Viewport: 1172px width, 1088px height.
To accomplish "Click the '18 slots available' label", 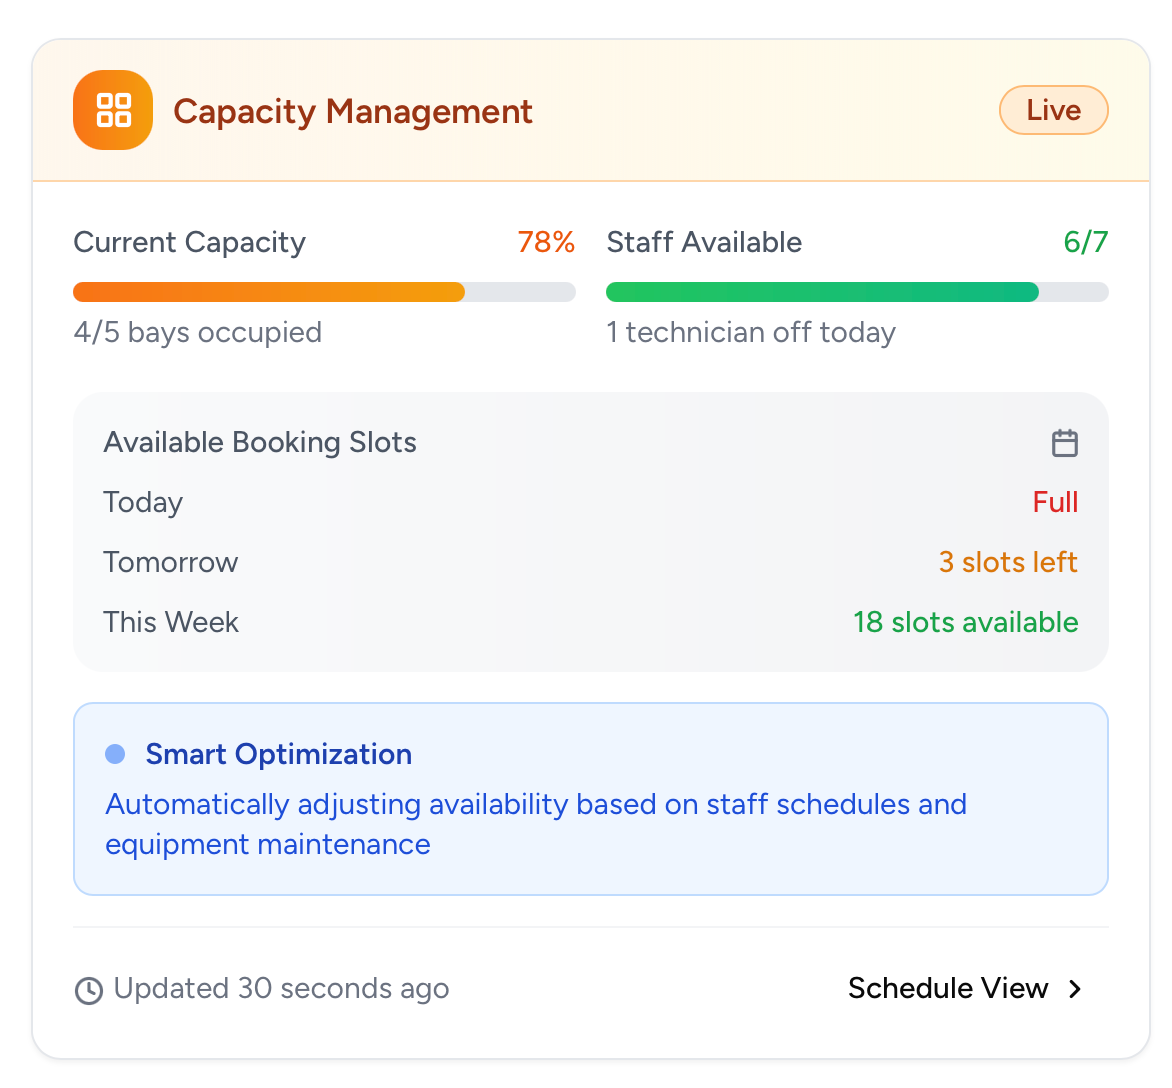I will click(965, 622).
